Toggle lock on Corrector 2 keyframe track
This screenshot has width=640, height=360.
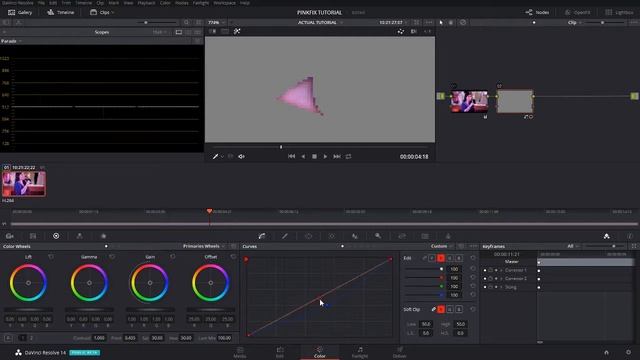pyautogui.click(x=491, y=279)
